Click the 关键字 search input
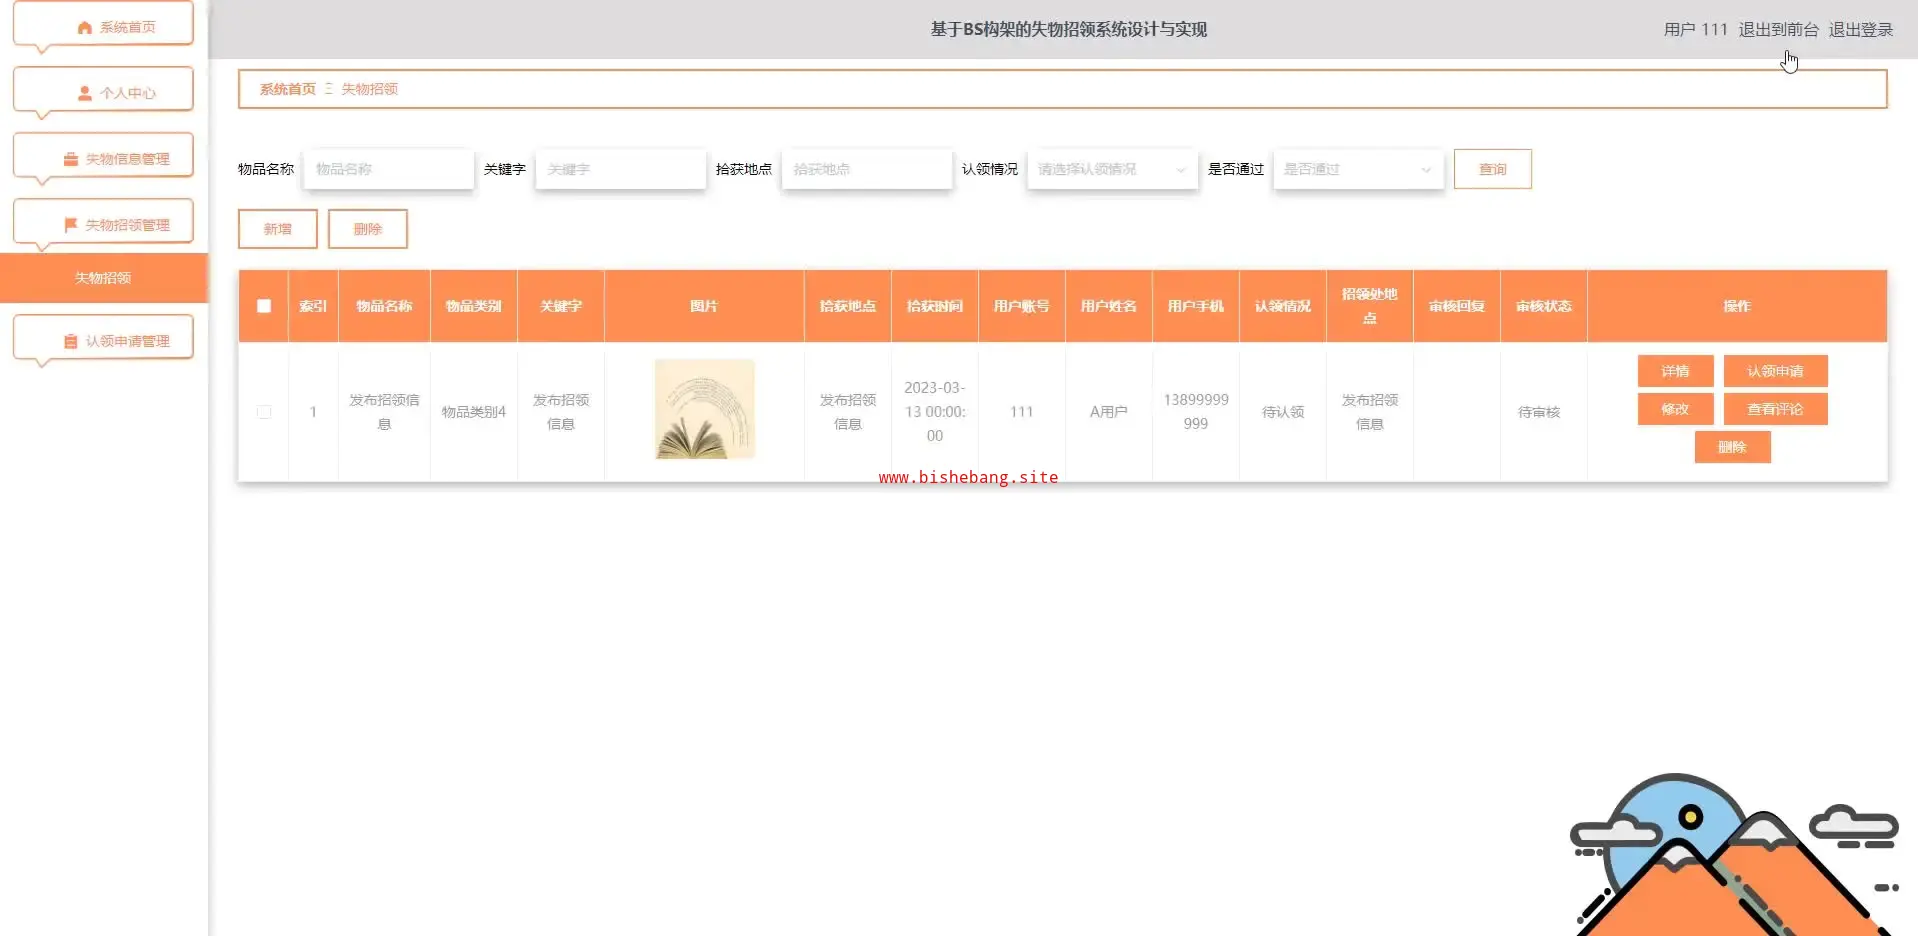The height and width of the screenshot is (936, 1918). [621, 170]
